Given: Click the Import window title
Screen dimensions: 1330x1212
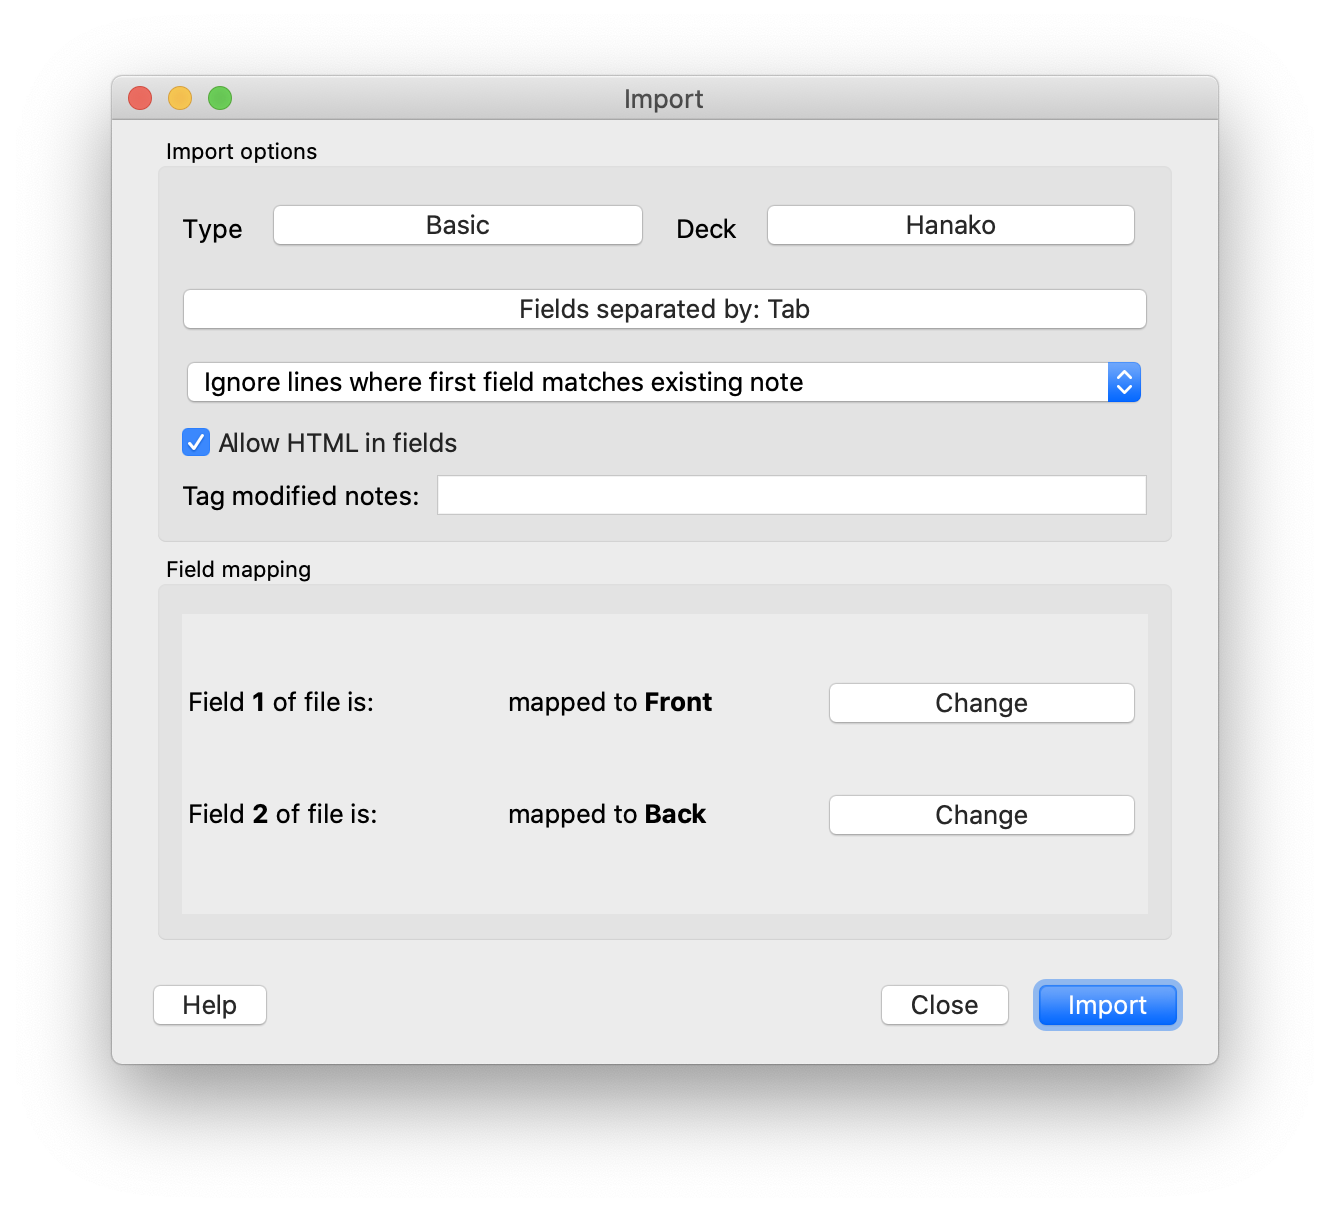Looking at the screenshot, I should tap(664, 99).
